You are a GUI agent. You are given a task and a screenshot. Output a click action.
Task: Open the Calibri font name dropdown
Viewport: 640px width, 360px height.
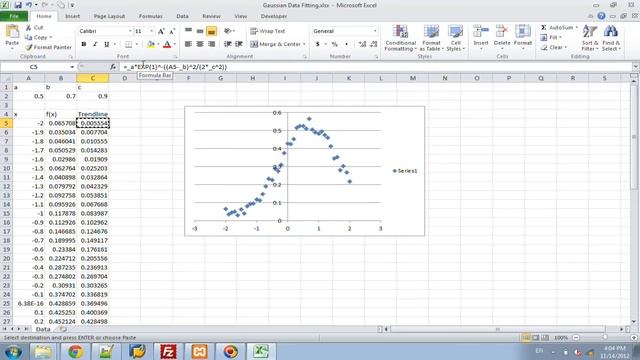pos(130,31)
